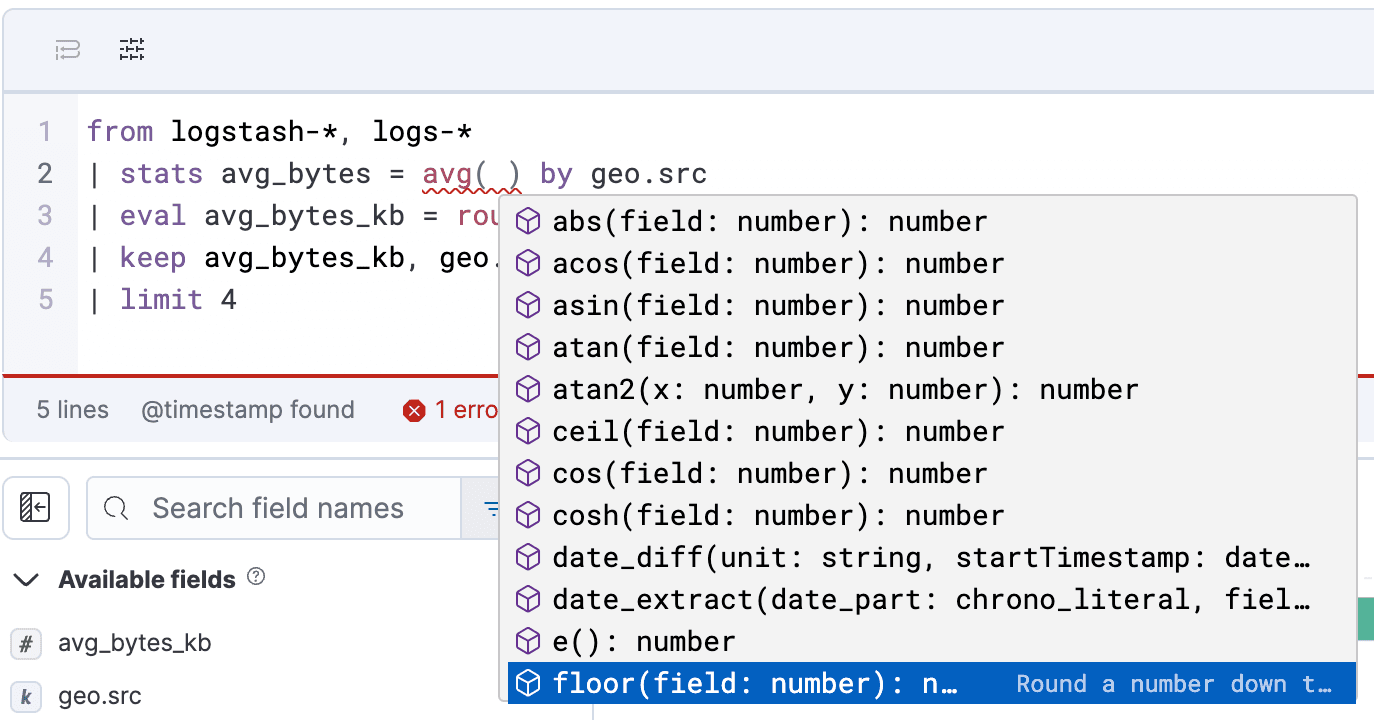
Task: Click the @timestamp found status text
Action: coord(248,409)
